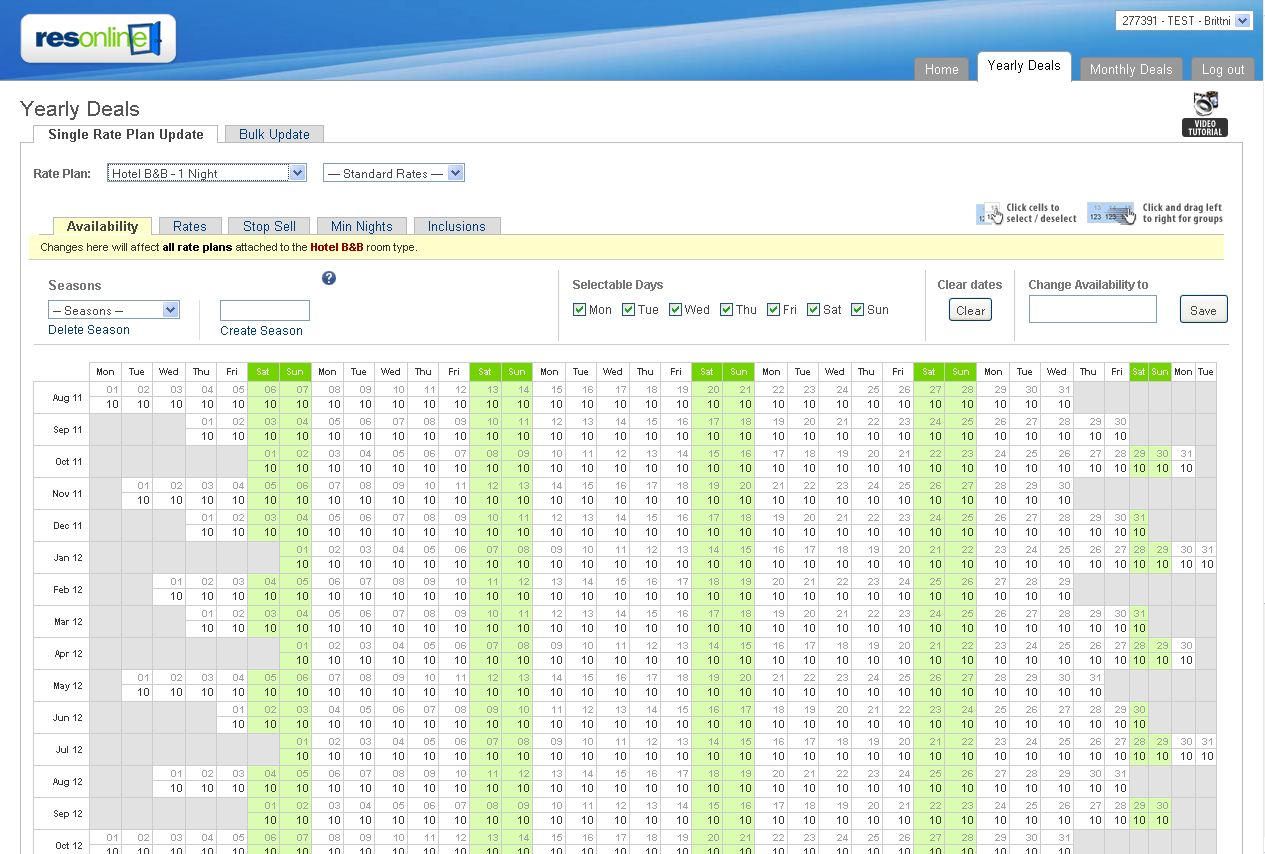Click the 'Click cells to select / deselect' hint icon
The width and height of the screenshot is (1265, 854).
coord(989,213)
